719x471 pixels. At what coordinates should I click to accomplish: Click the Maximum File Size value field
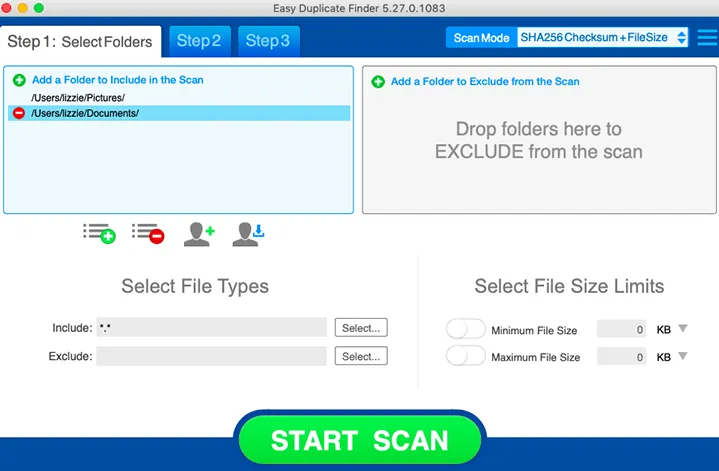click(x=621, y=357)
